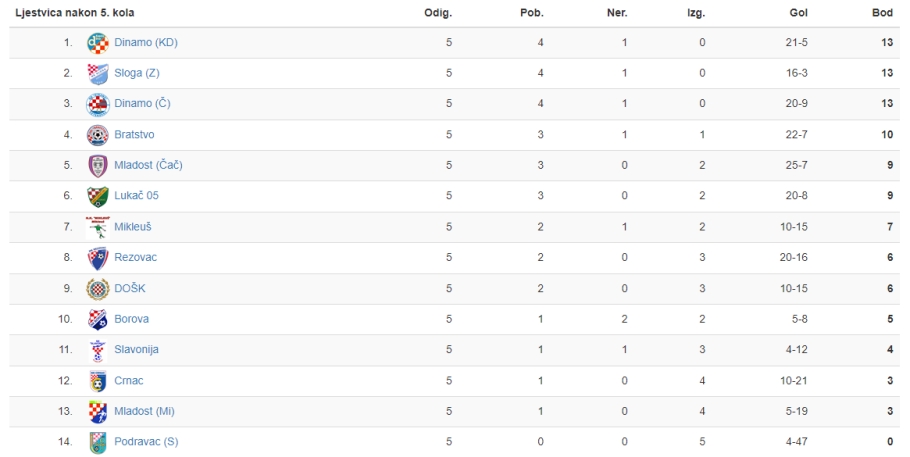Open the Lukač 05 team link
The height and width of the screenshot is (457, 910).
(x=136, y=196)
